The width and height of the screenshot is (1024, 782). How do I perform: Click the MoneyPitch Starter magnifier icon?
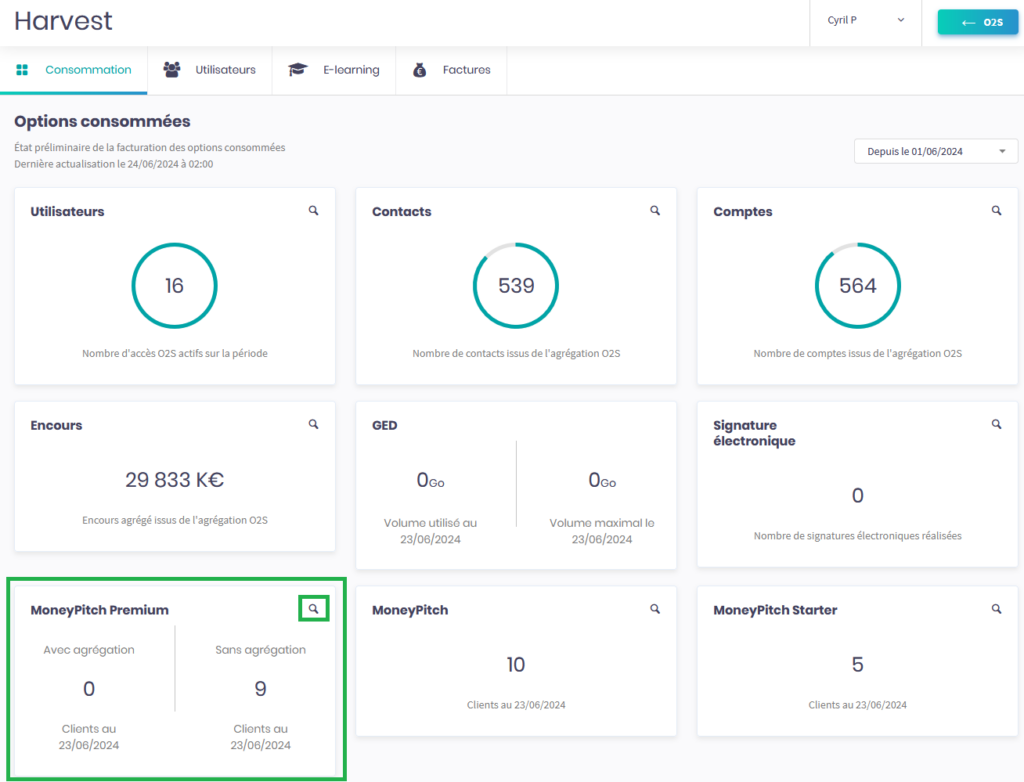pos(996,608)
